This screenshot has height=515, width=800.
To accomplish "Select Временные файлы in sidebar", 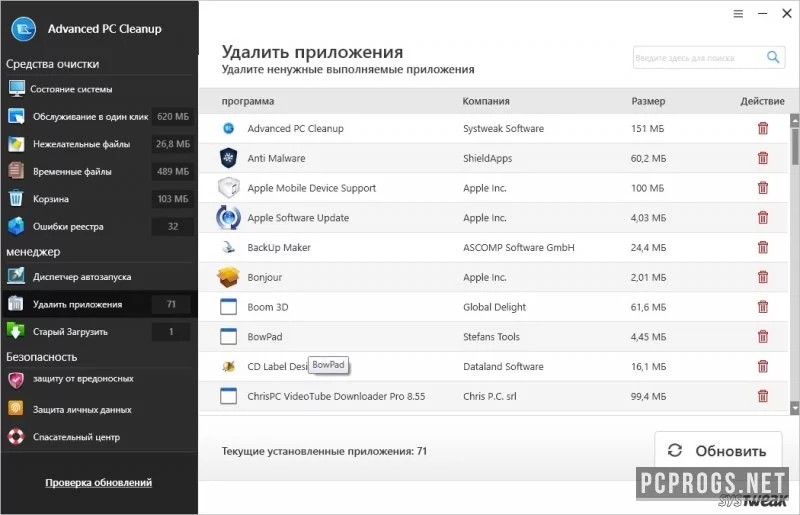I will point(99,171).
